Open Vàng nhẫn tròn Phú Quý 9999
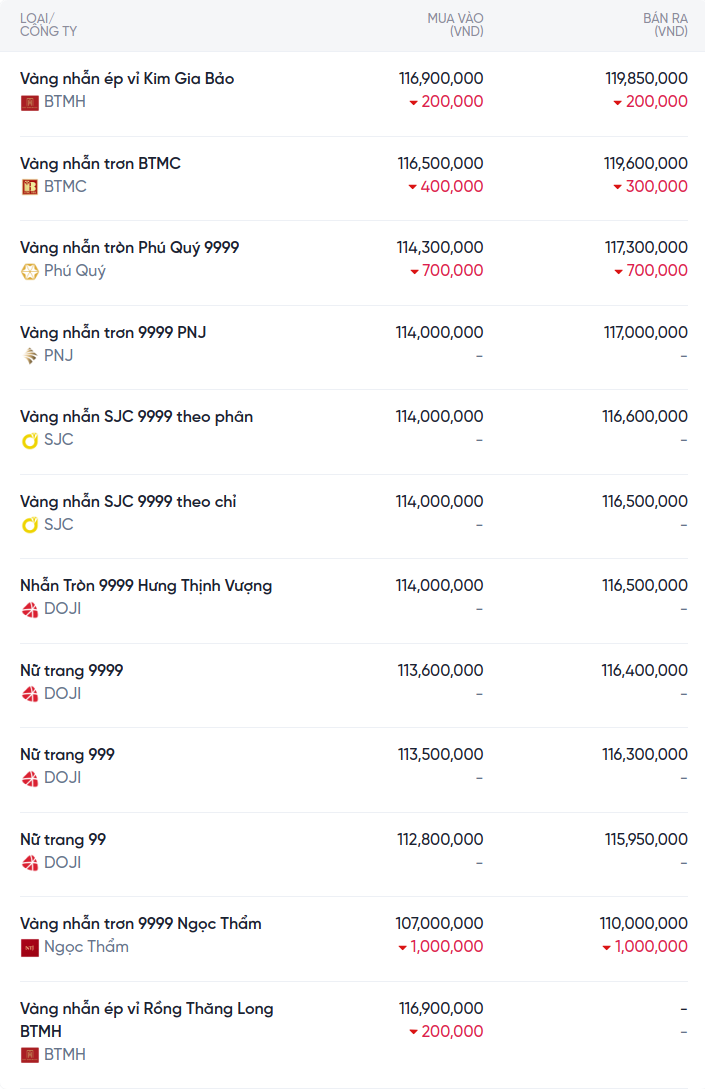 click(x=129, y=248)
